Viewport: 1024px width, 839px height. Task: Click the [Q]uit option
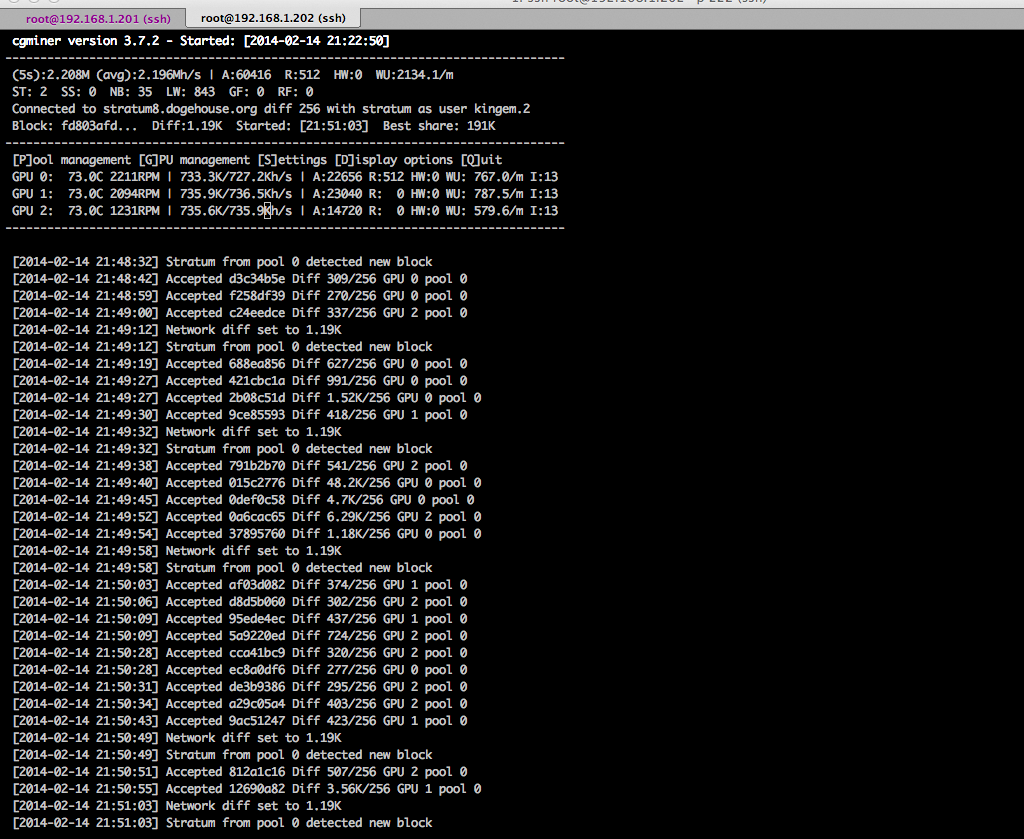tap(481, 160)
